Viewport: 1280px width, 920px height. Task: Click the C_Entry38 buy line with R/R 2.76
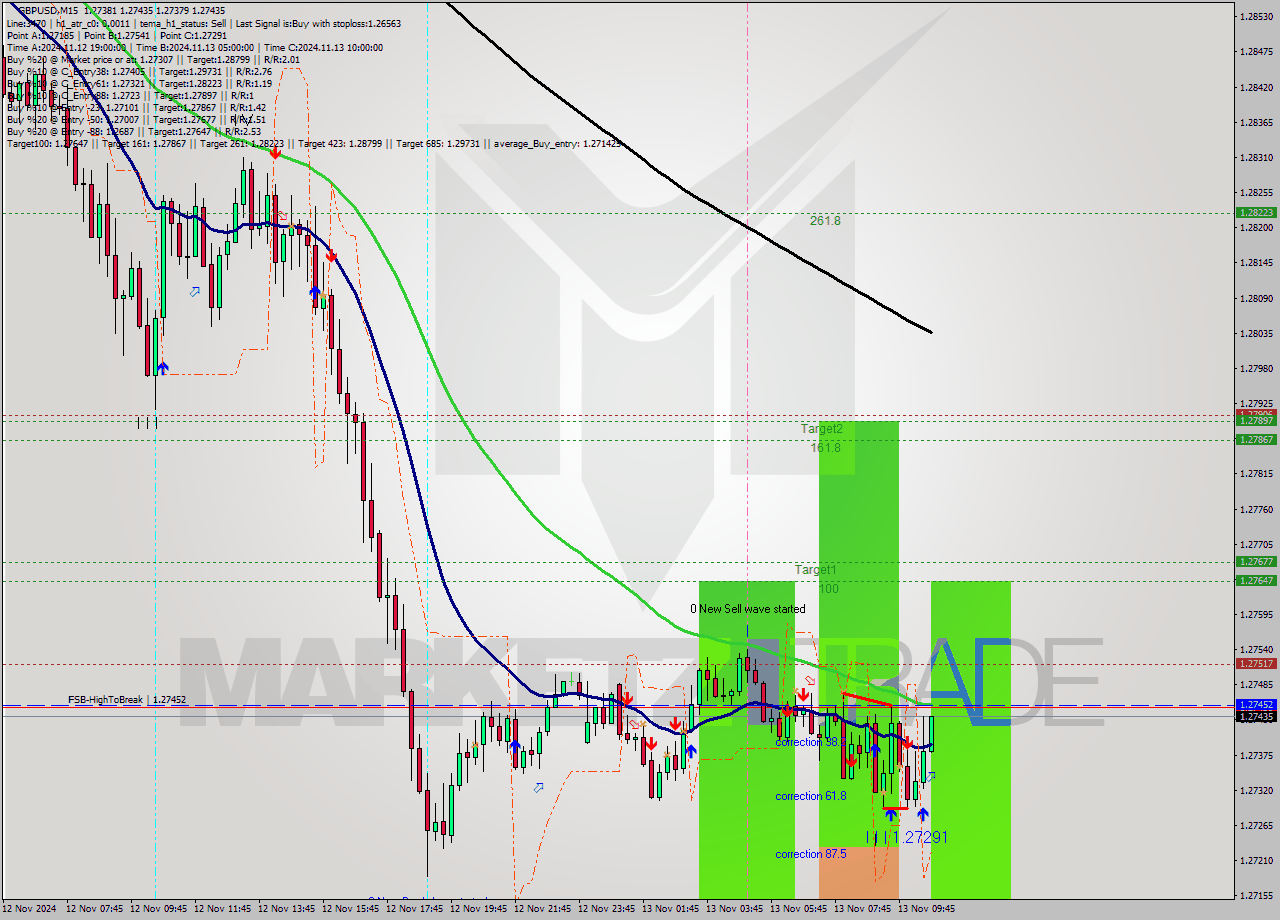[x=139, y=71]
